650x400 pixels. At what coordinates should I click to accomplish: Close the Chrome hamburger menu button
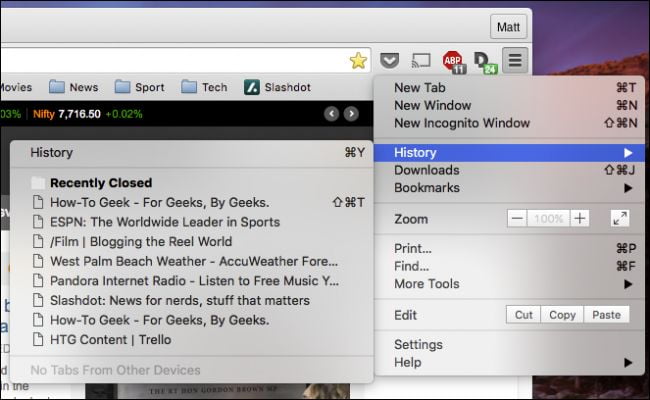coord(515,61)
